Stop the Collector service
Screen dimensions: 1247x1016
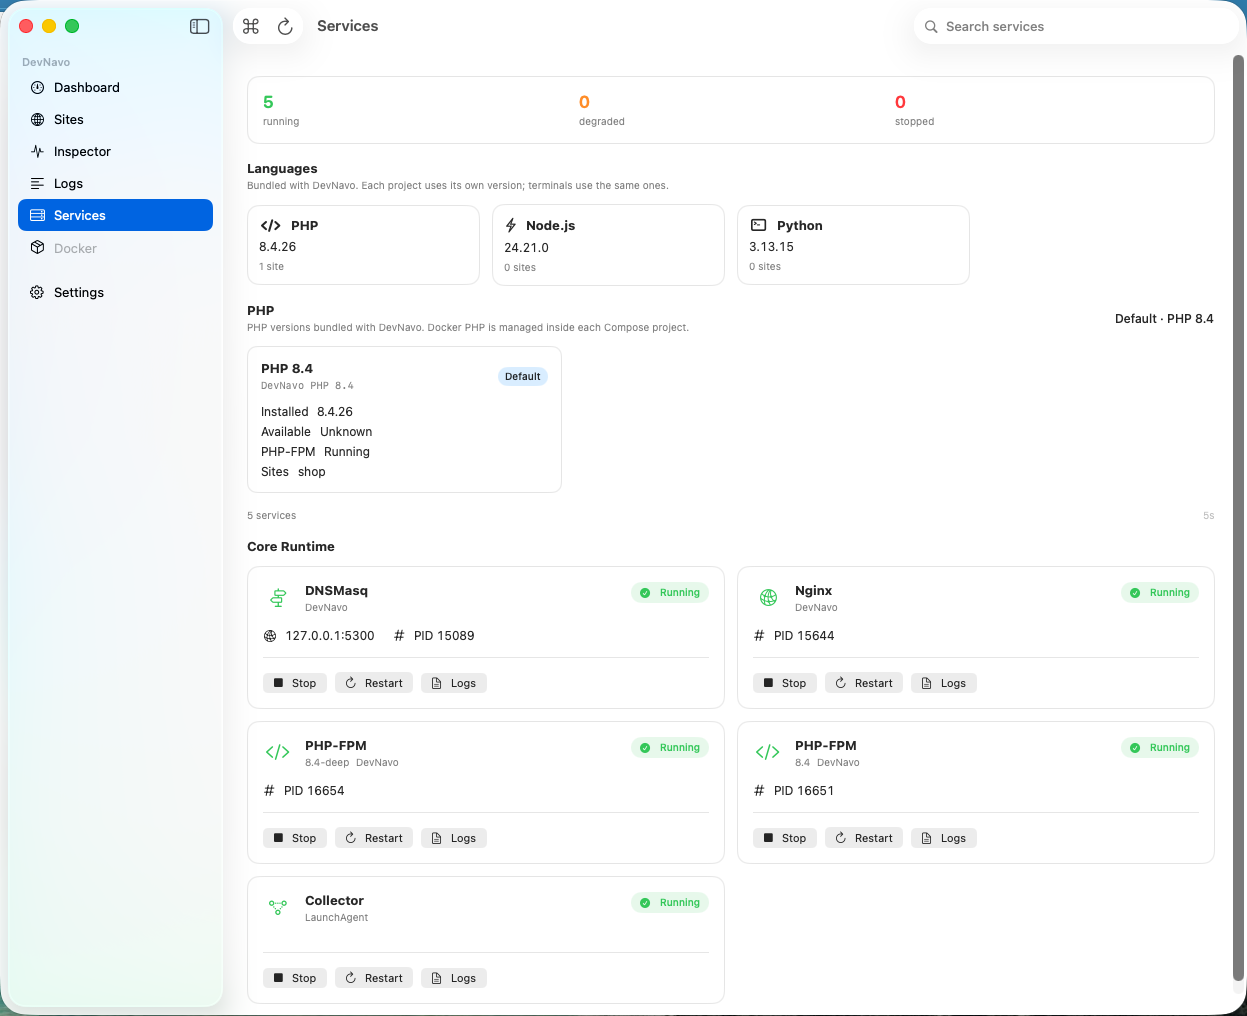(295, 978)
